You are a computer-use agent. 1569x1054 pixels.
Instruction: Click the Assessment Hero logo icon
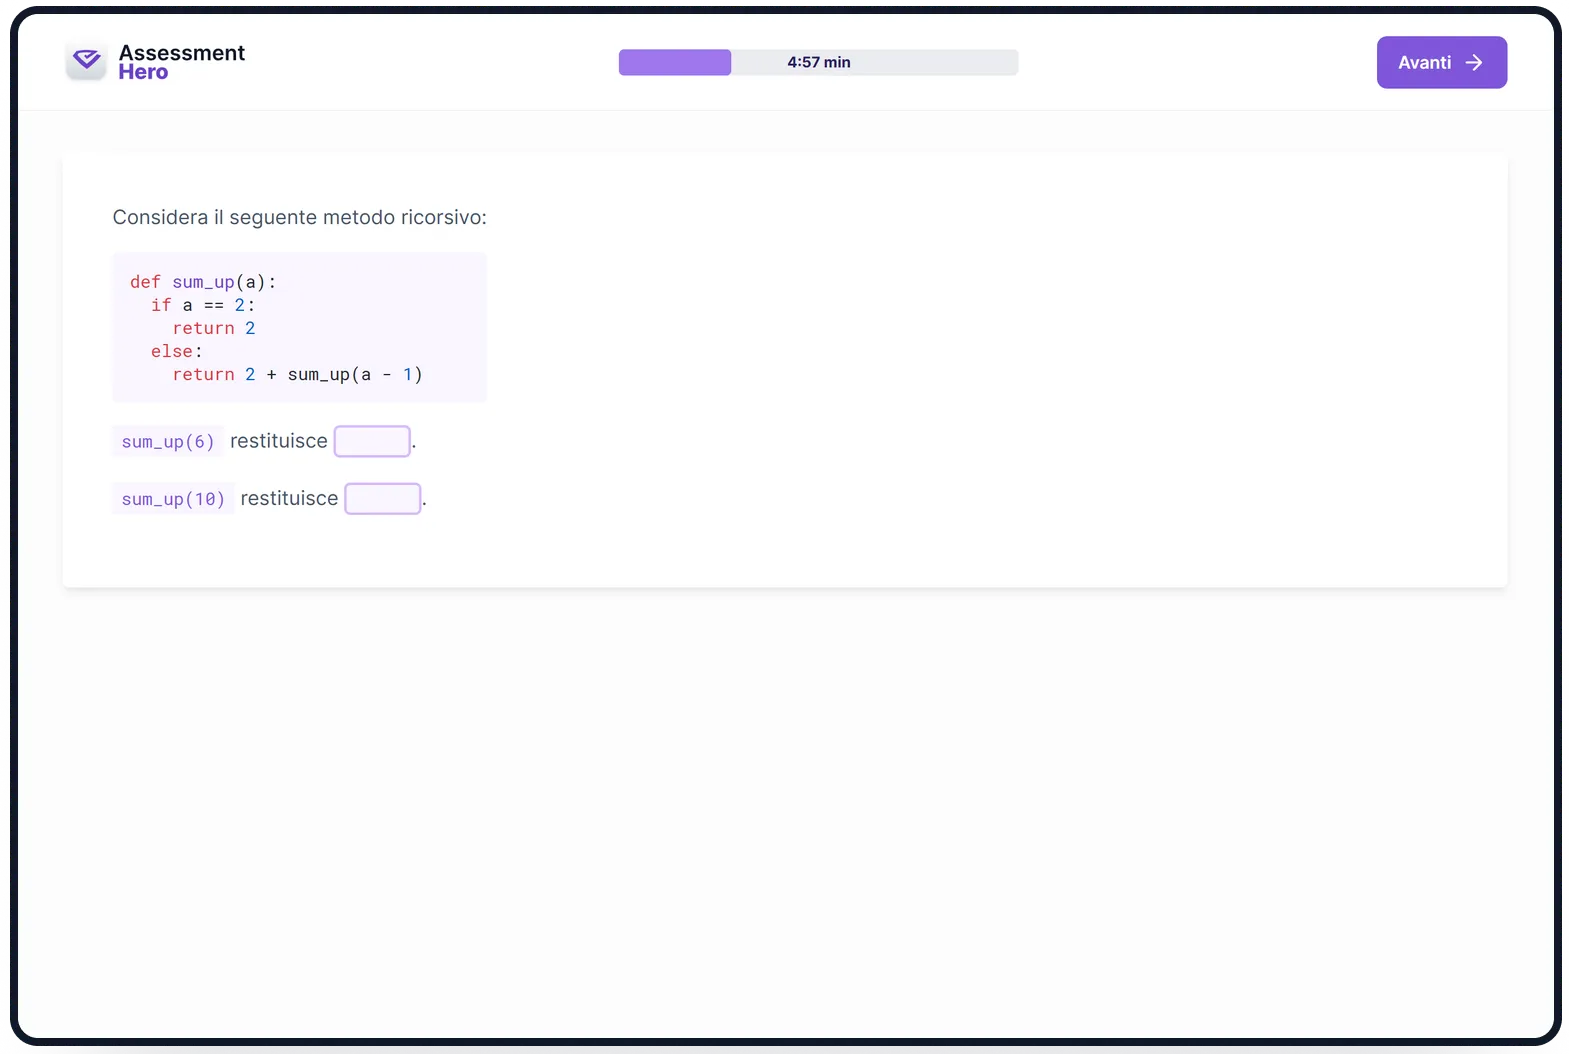(86, 61)
